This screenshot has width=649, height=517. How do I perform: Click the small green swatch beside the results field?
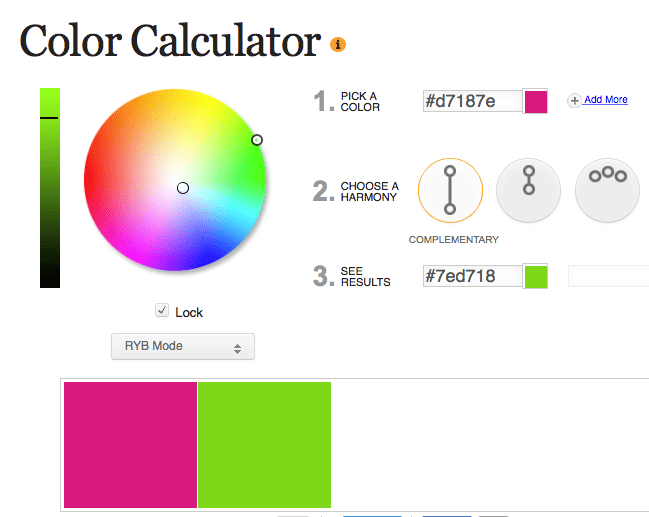(x=536, y=276)
